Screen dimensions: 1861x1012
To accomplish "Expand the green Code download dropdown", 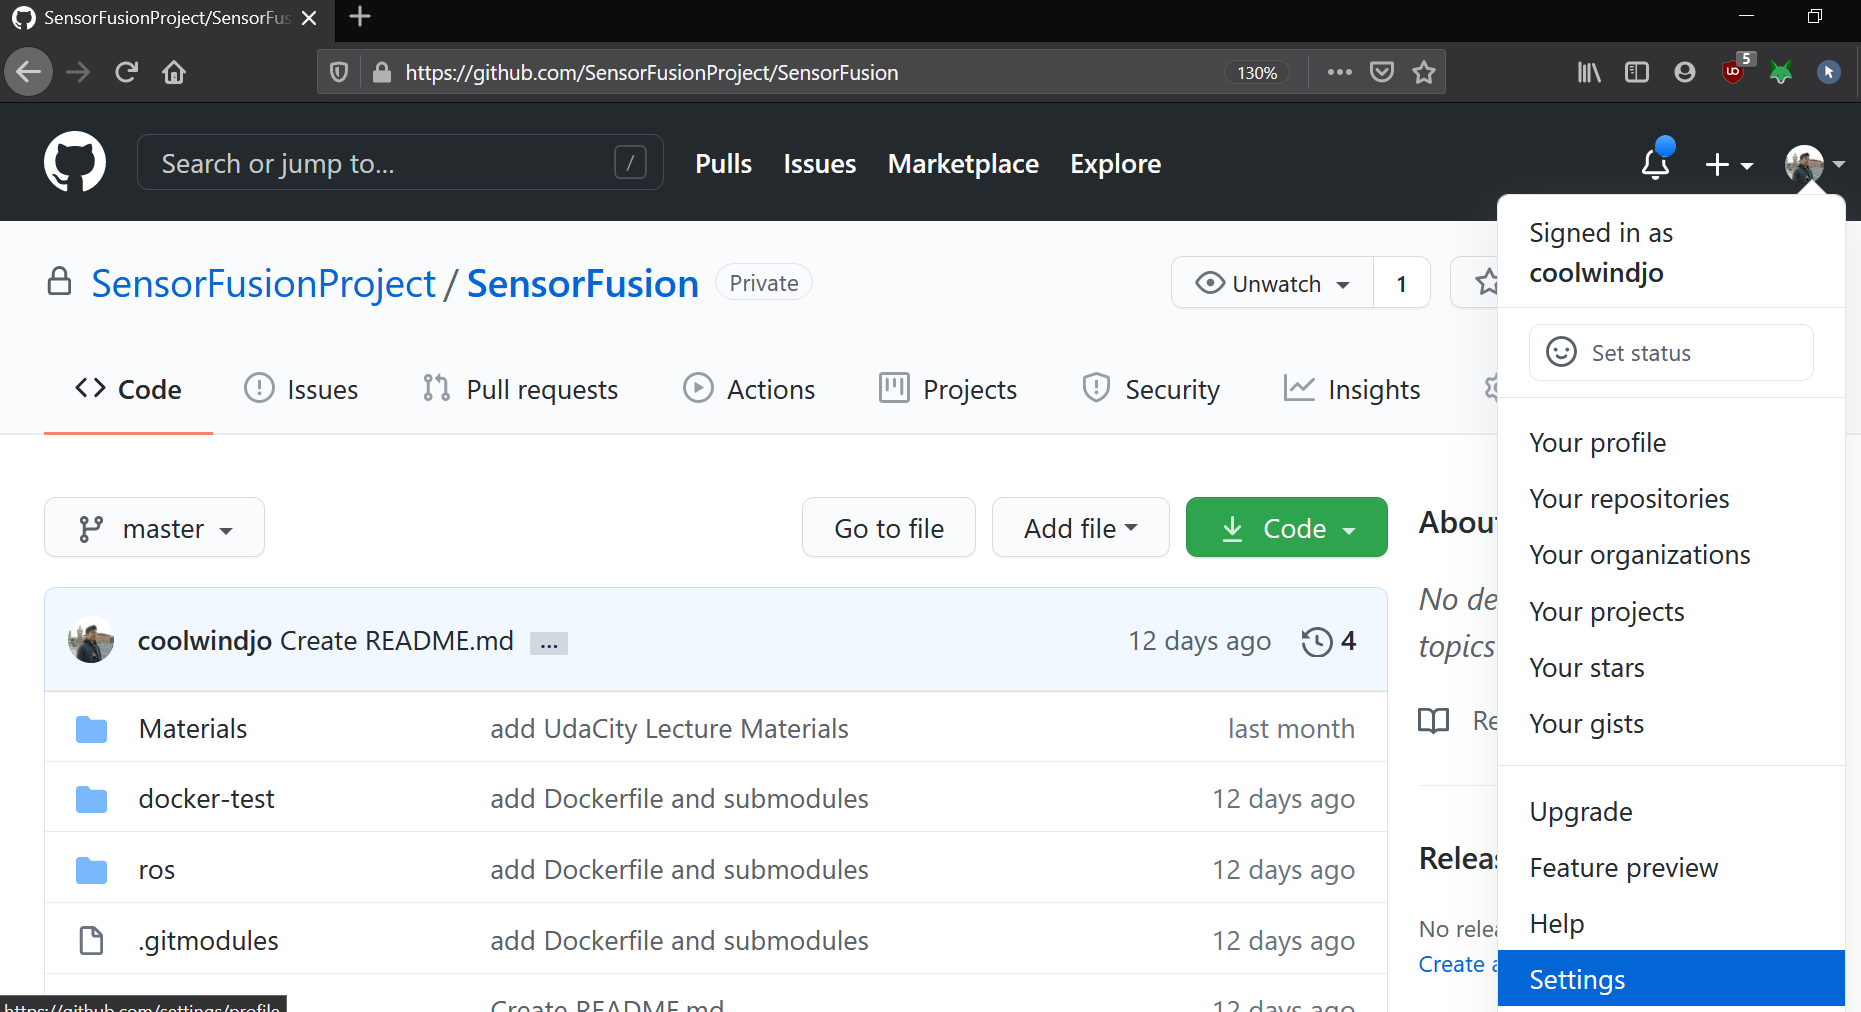I will pos(1287,528).
